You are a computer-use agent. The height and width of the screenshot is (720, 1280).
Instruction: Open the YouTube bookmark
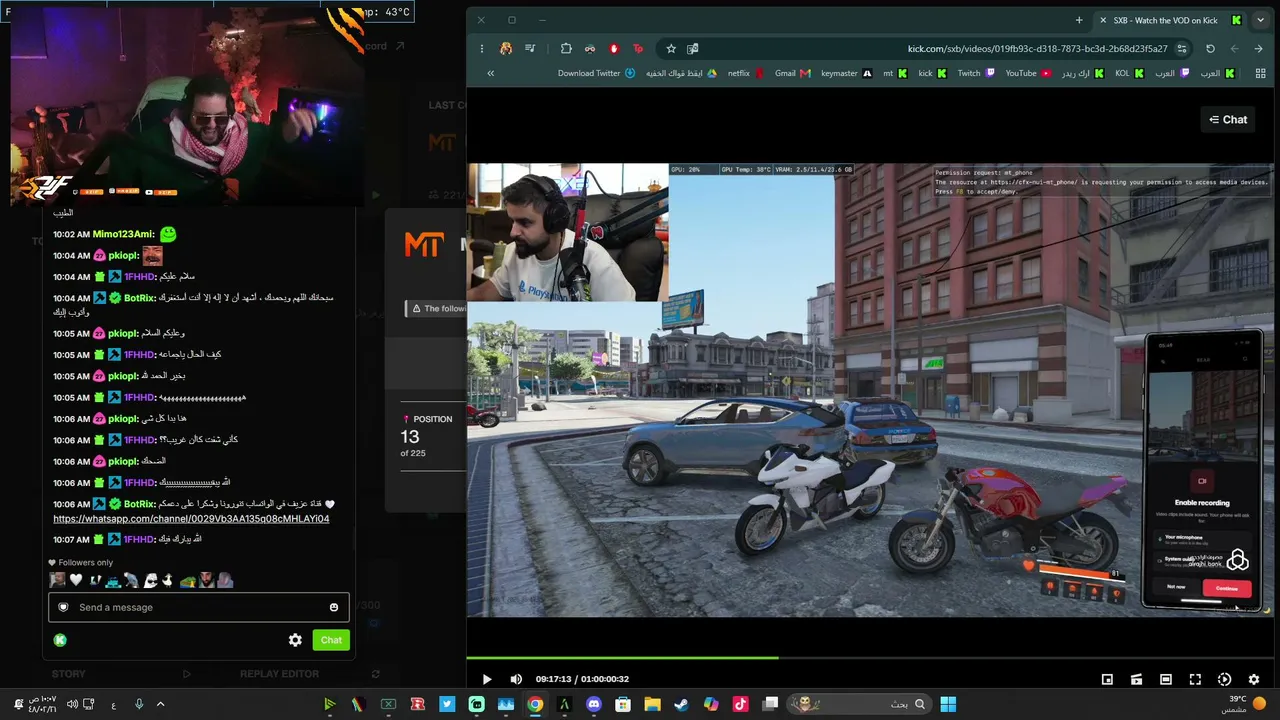tap(1028, 73)
